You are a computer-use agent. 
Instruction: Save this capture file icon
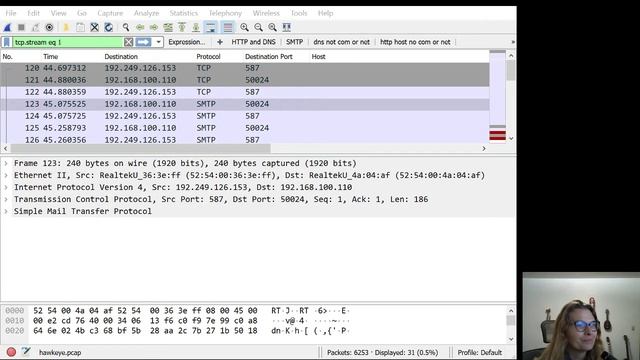tap(80, 27)
